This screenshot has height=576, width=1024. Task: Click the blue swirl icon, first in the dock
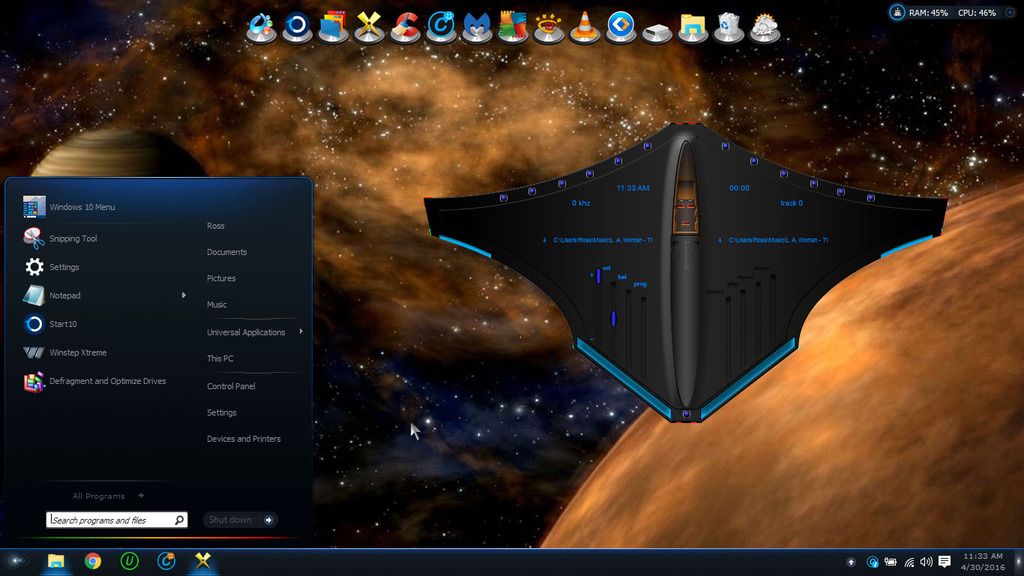click(x=261, y=27)
